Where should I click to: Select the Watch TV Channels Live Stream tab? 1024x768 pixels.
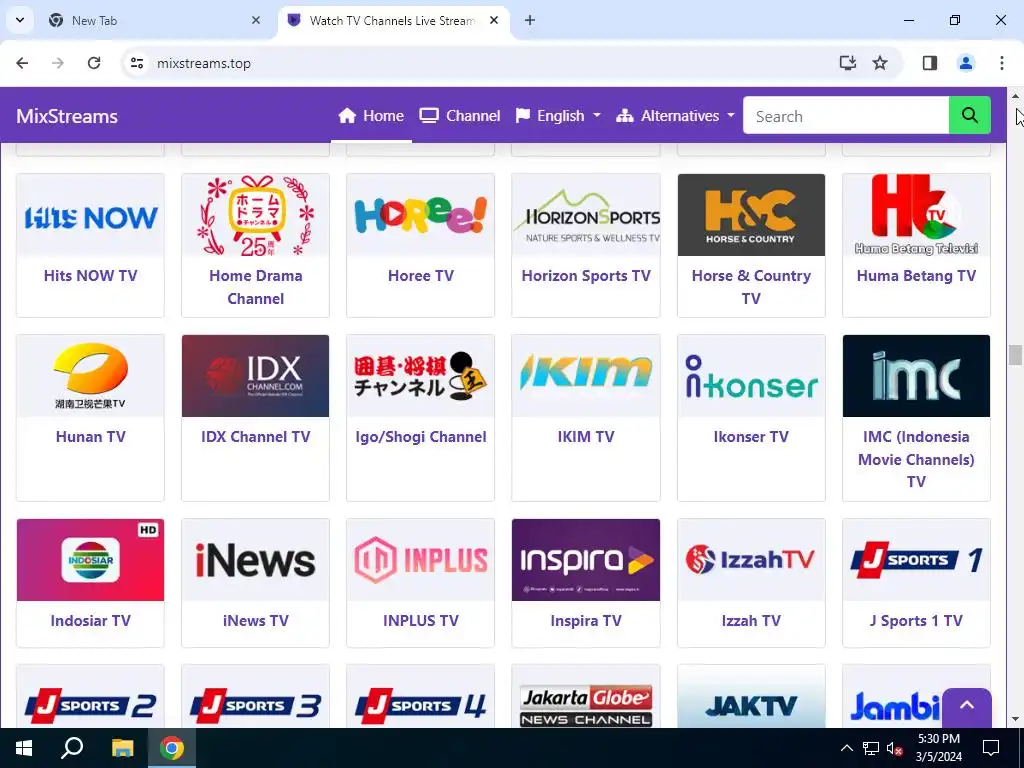point(392,20)
